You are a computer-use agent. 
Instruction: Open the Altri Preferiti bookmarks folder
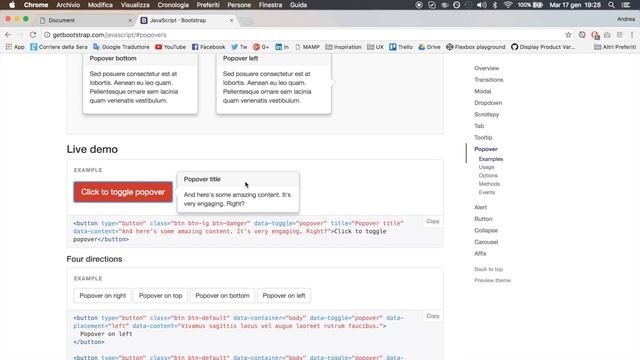[615, 47]
